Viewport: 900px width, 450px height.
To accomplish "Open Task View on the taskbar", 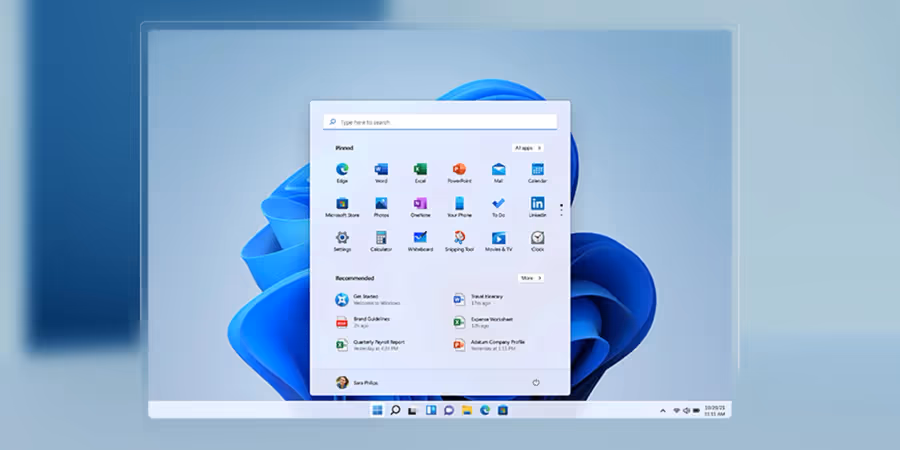I will point(412,410).
